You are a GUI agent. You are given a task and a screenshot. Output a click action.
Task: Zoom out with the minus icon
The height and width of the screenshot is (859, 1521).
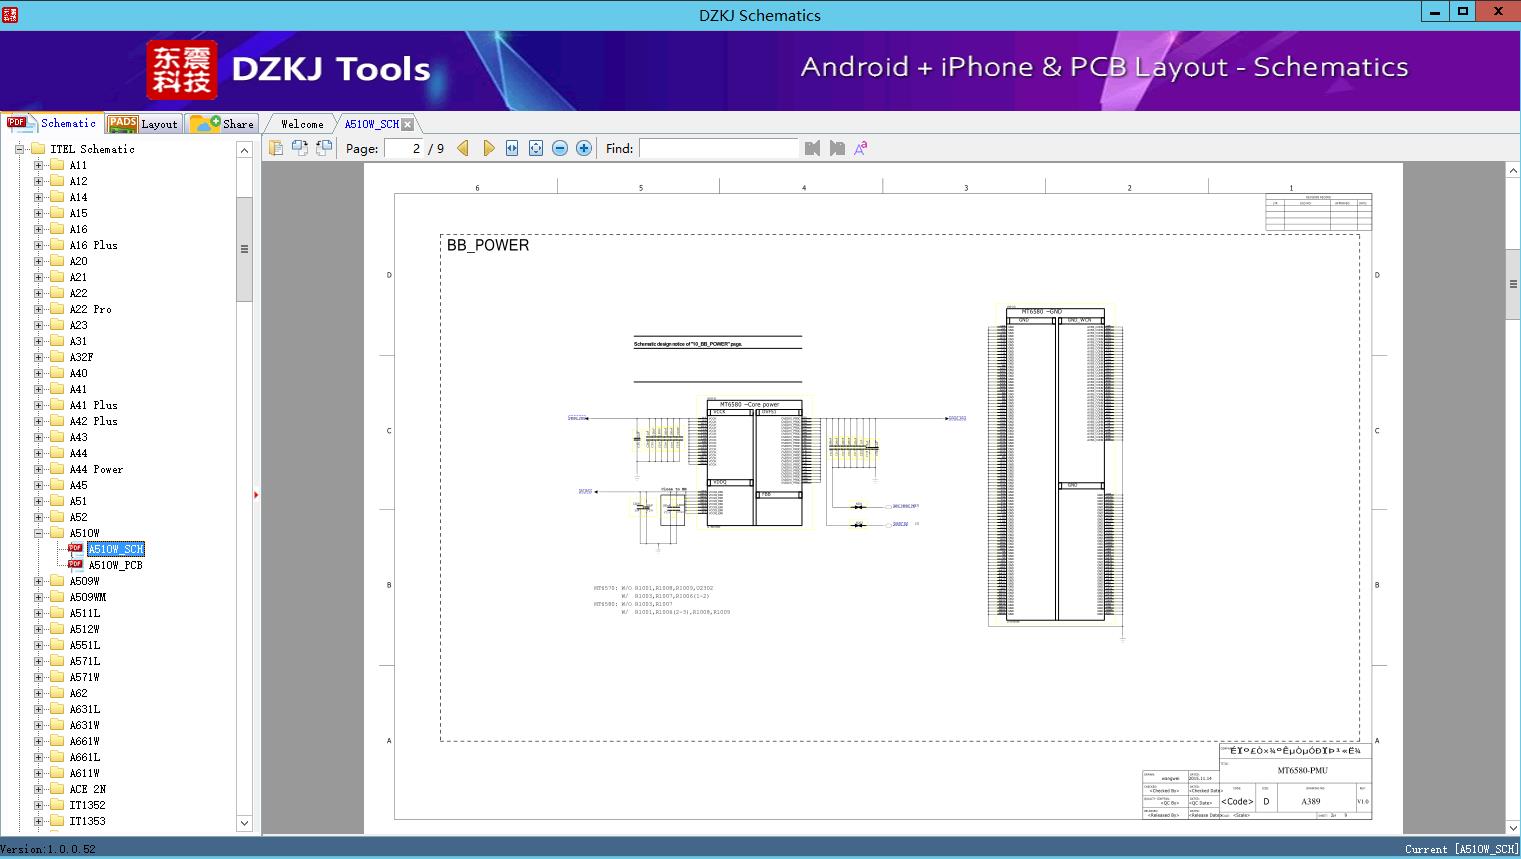click(560, 148)
